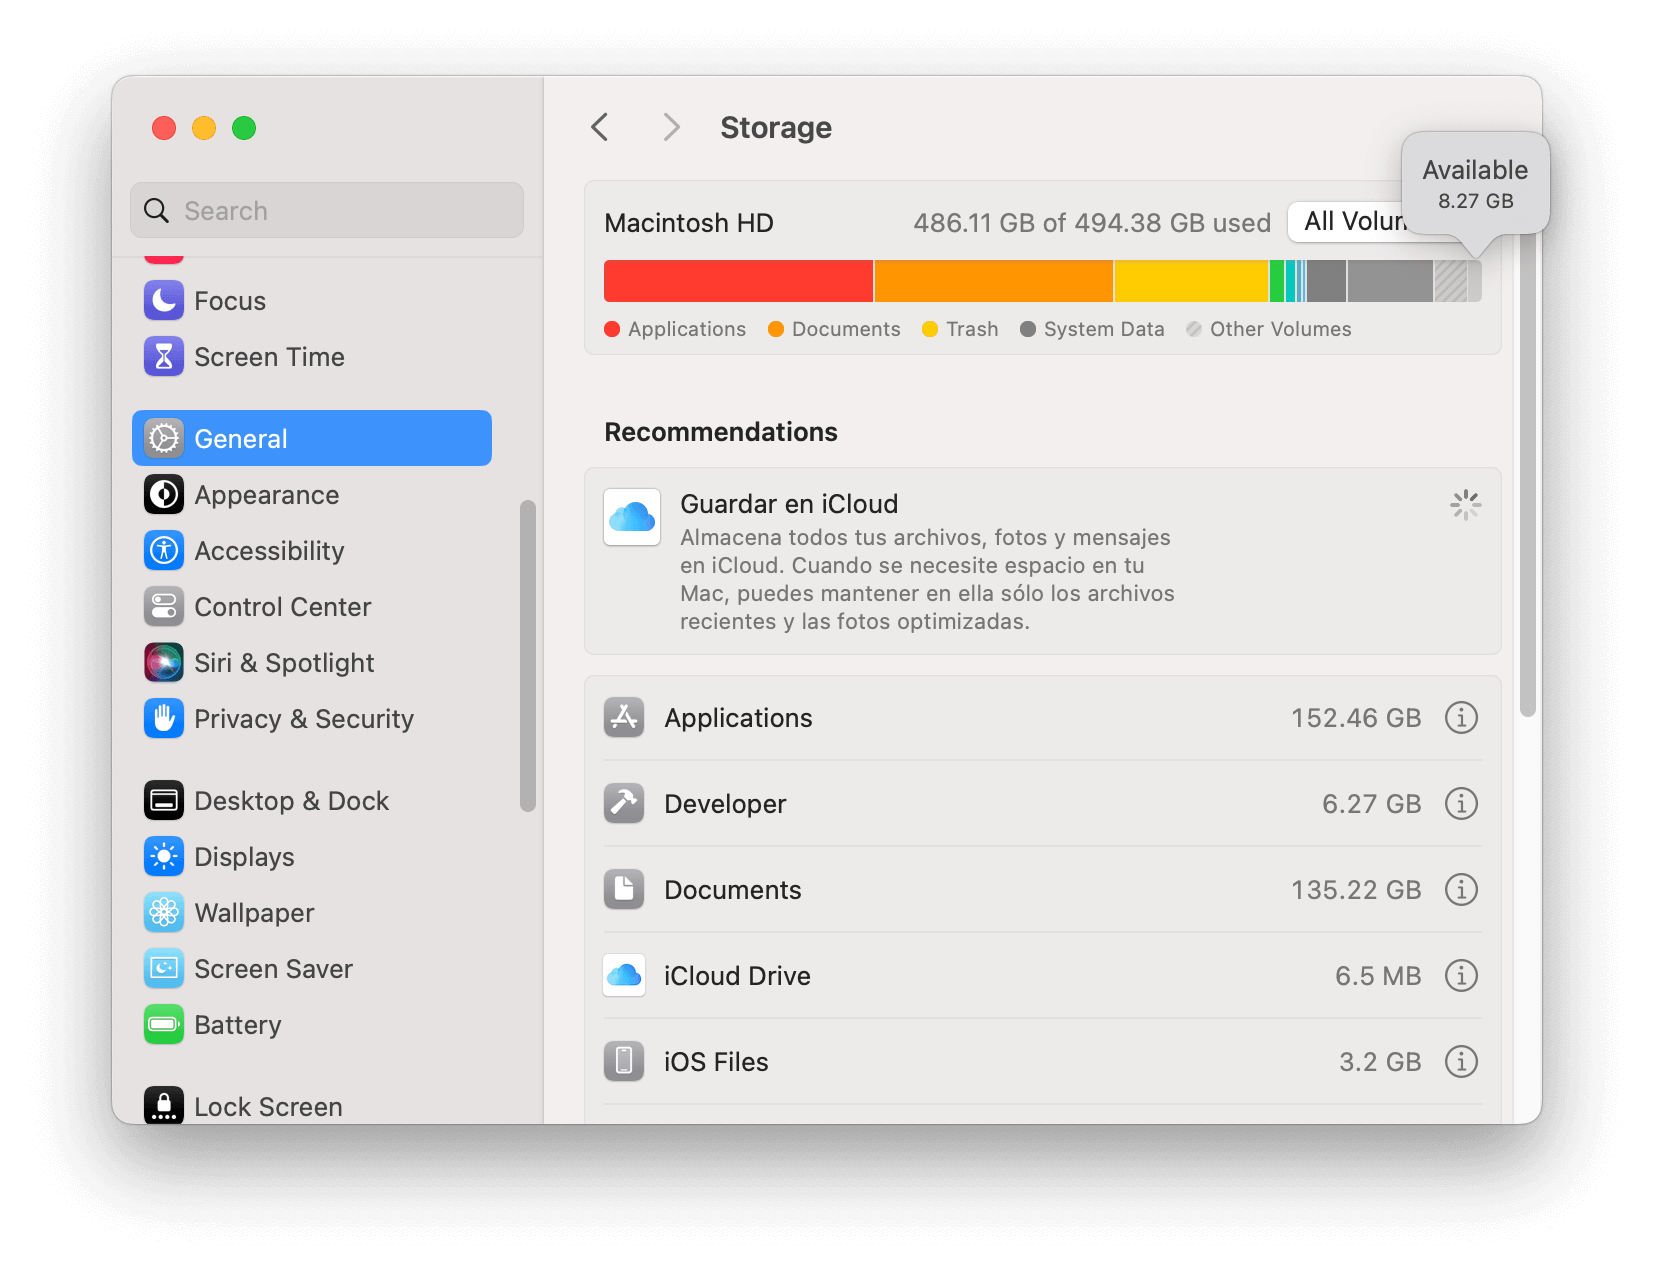Open Privacy & Security settings
Viewport: 1654px width, 1272px height.
pos(312,718)
